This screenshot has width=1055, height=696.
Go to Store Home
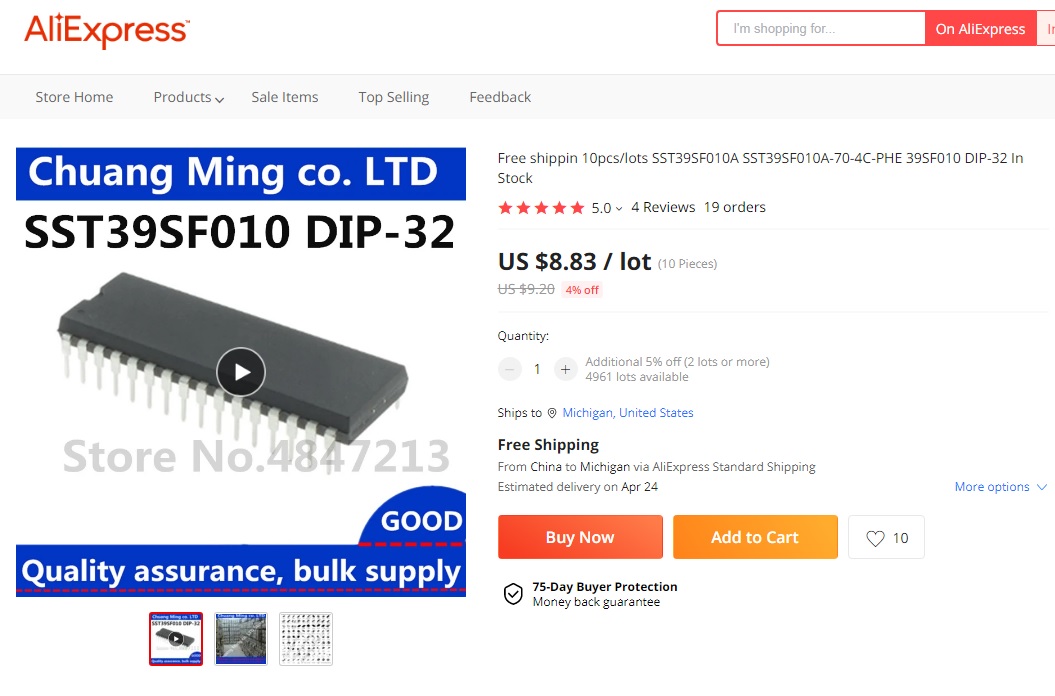click(74, 97)
